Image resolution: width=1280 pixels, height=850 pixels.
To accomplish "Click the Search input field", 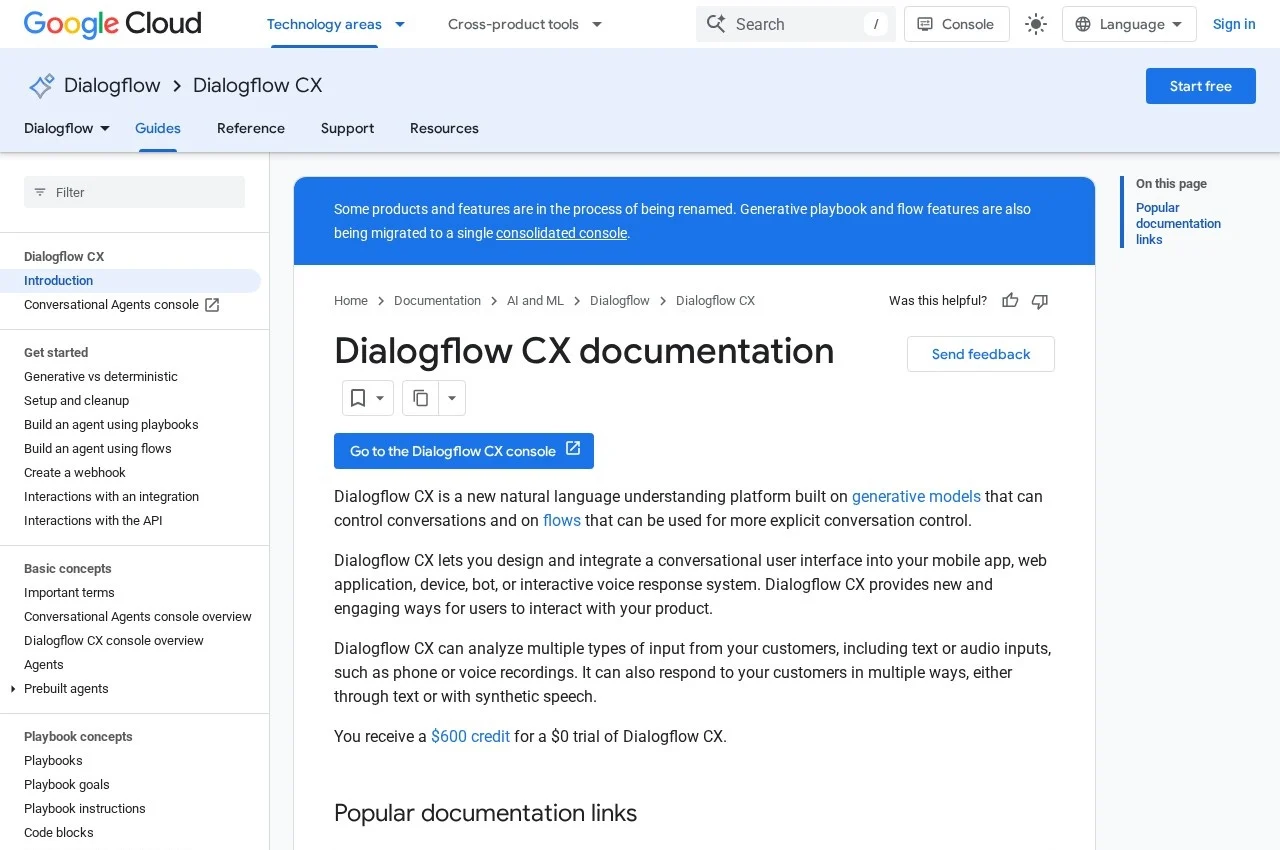I will 796,24.
